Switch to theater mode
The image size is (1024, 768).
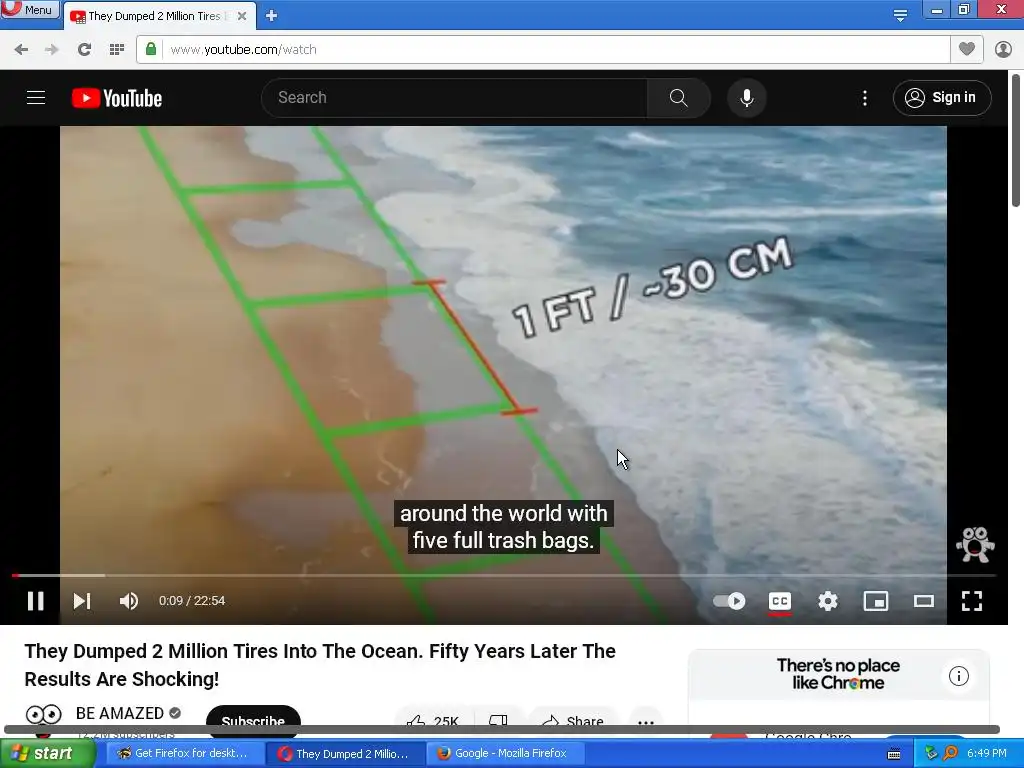(x=923, y=601)
